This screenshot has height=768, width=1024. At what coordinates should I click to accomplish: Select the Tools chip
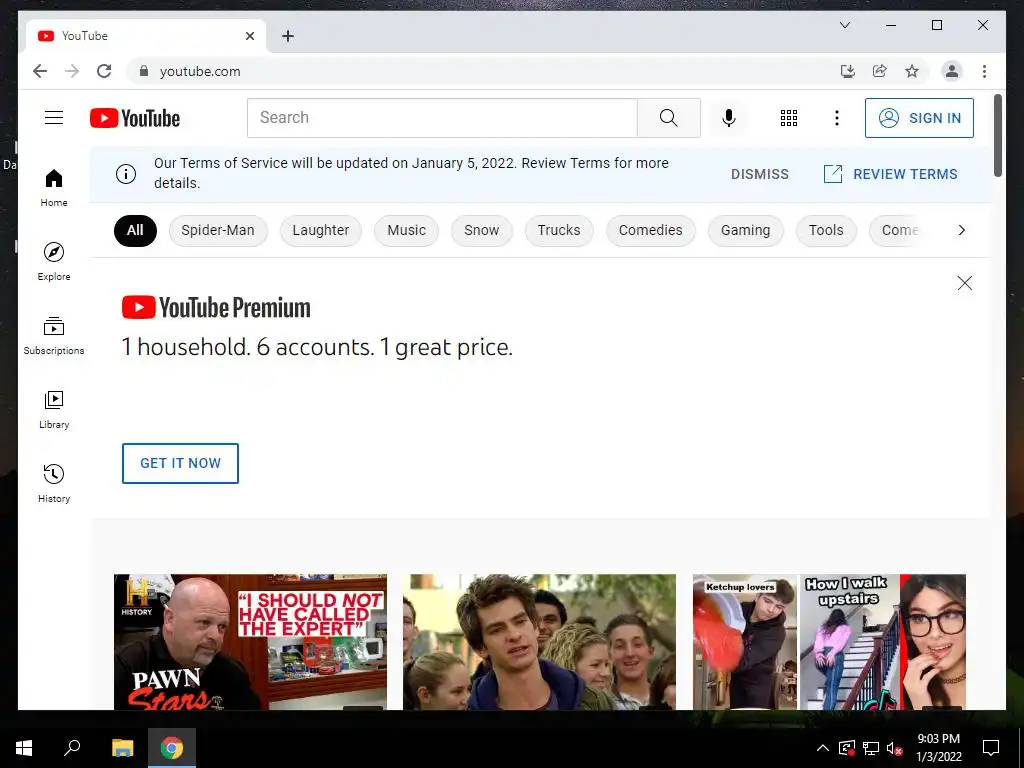[x=826, y=231]
